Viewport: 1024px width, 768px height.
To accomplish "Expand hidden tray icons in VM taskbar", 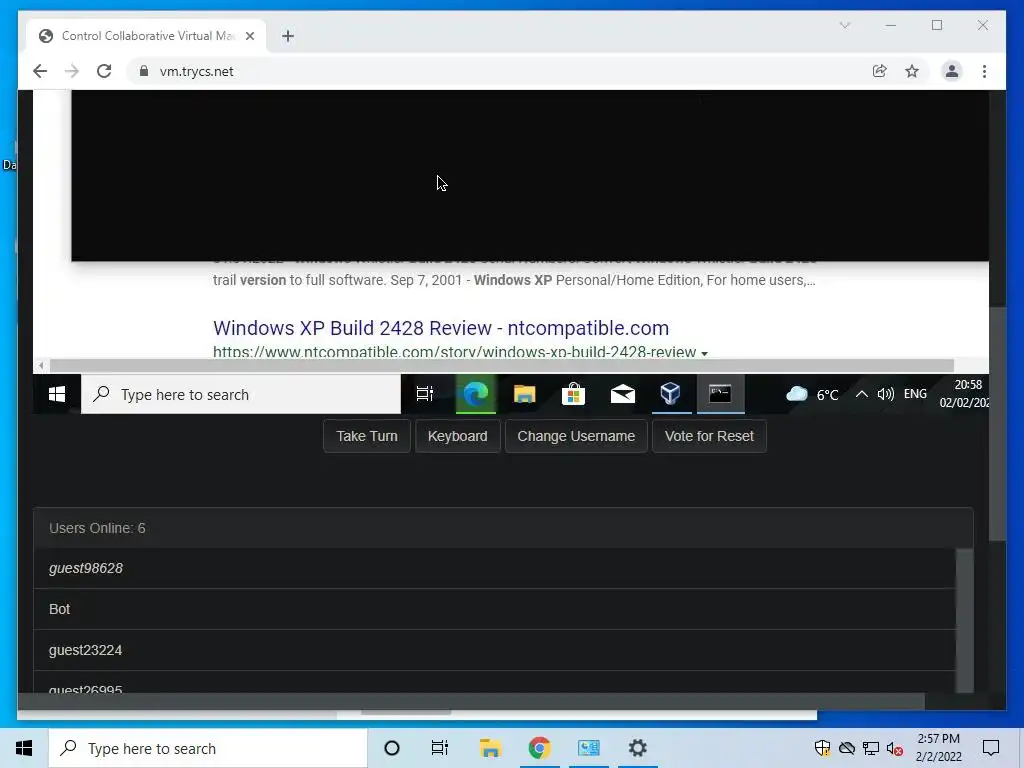I will click(861, 394).
